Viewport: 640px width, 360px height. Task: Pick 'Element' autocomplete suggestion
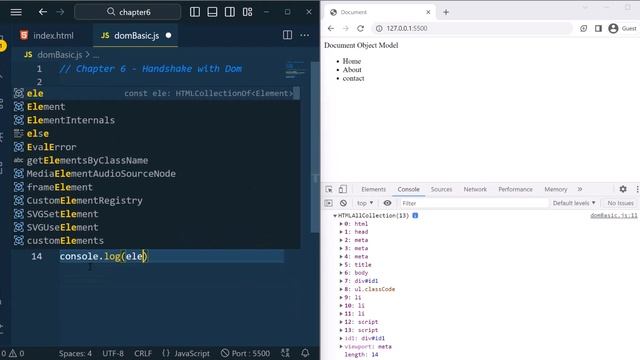[x=156, y=107]
